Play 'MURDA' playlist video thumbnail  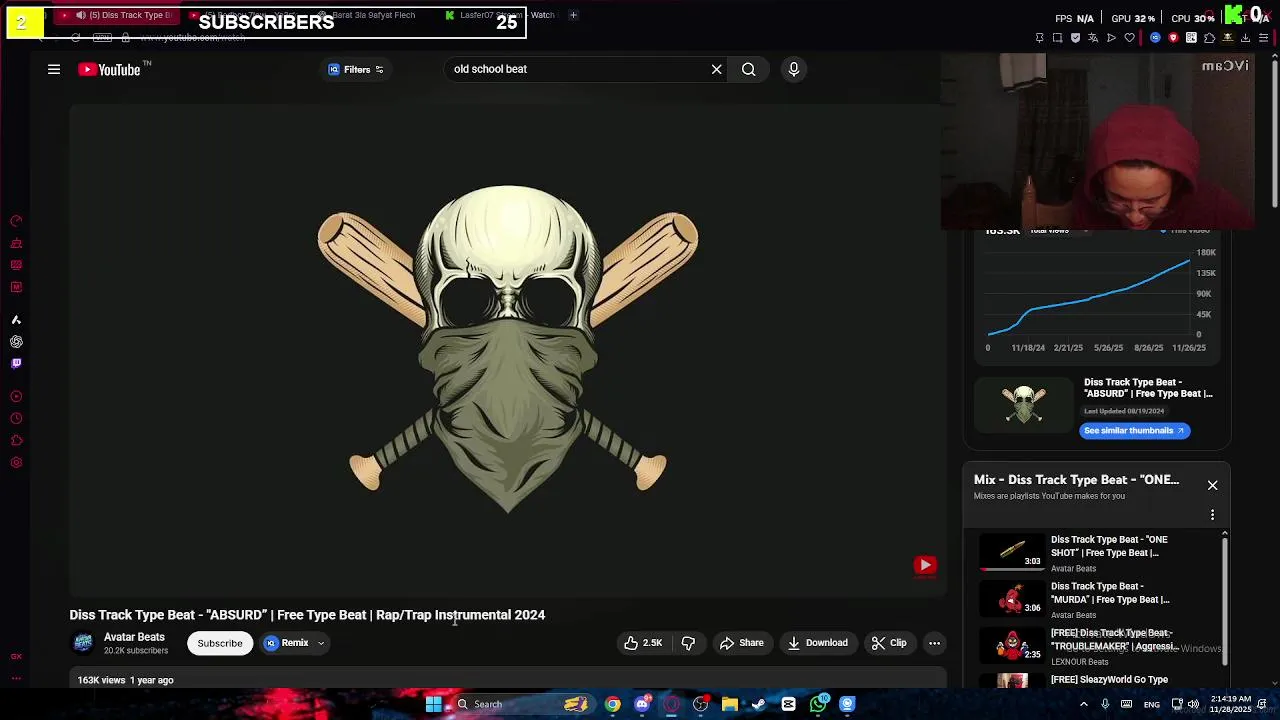click(1012, 599)
